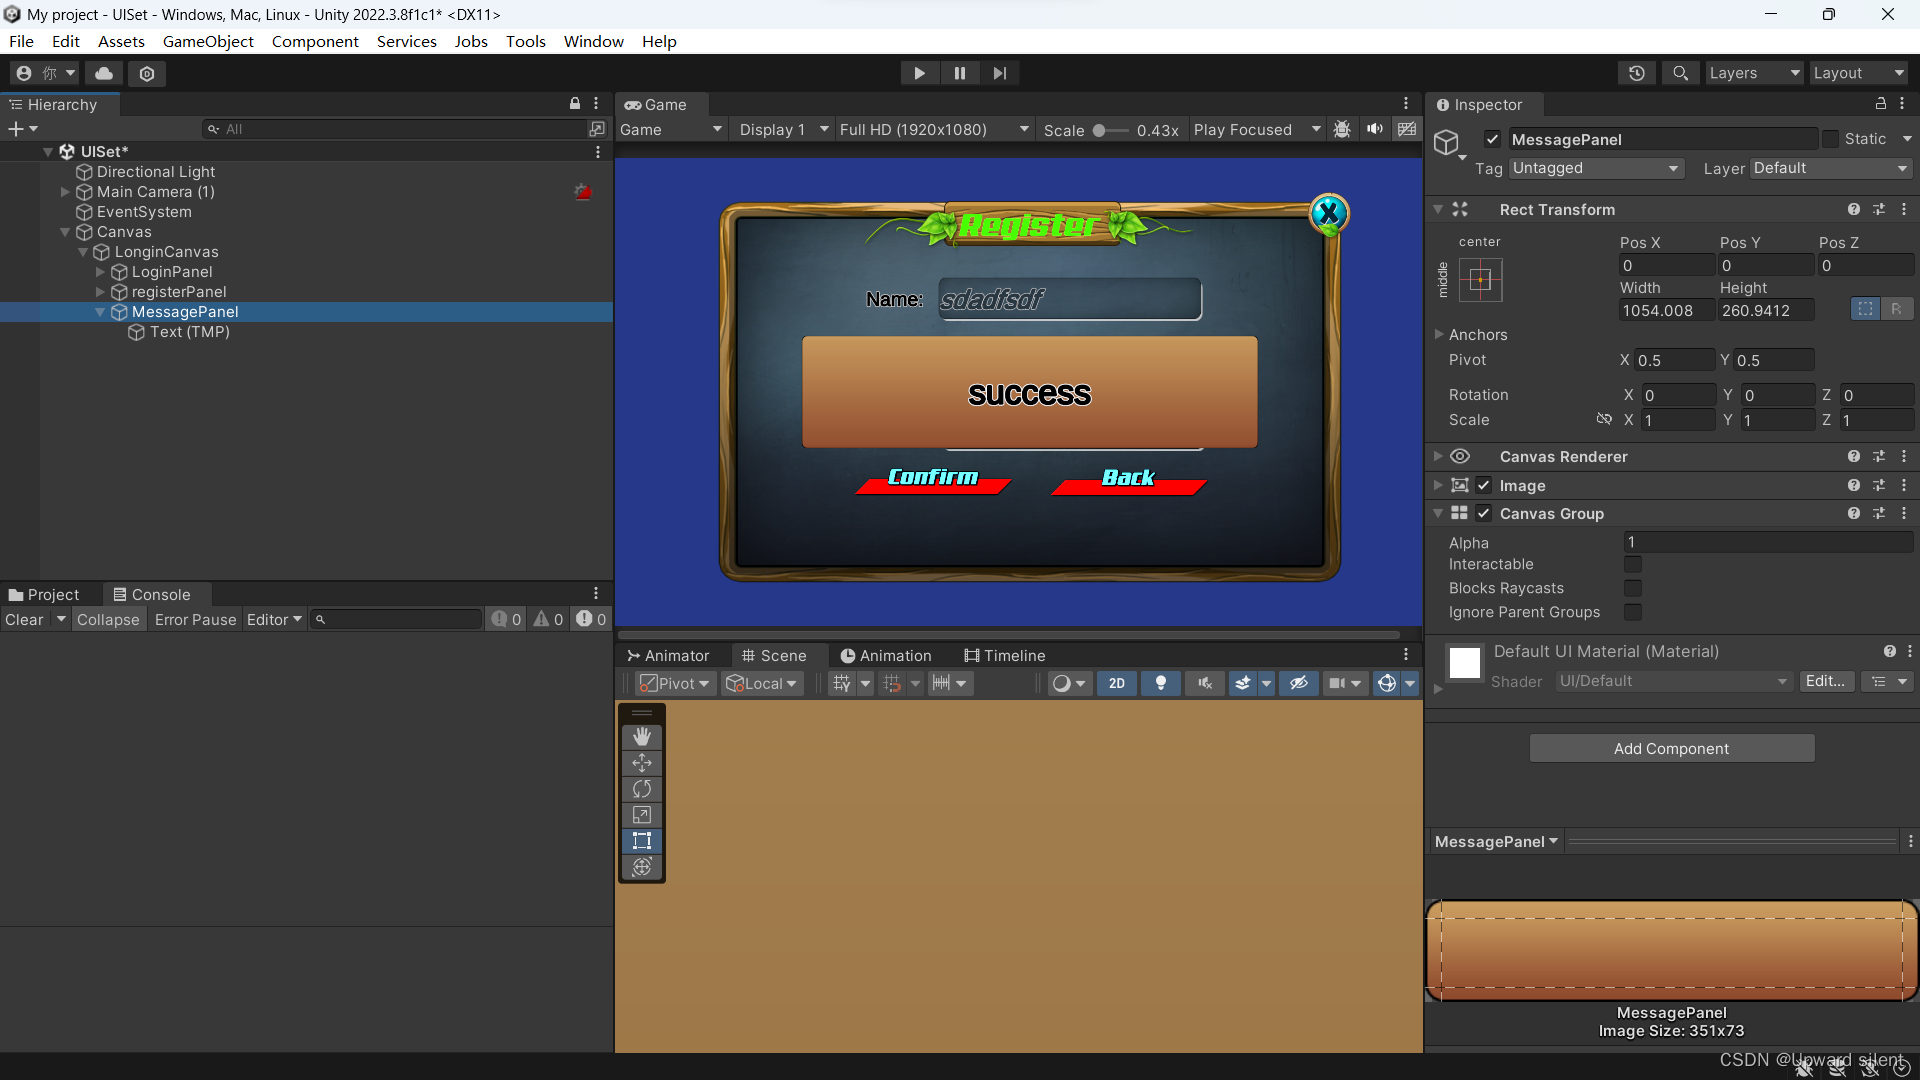
Task: Adjust the Game view Scale slider
Action: tap(1099, 130)
